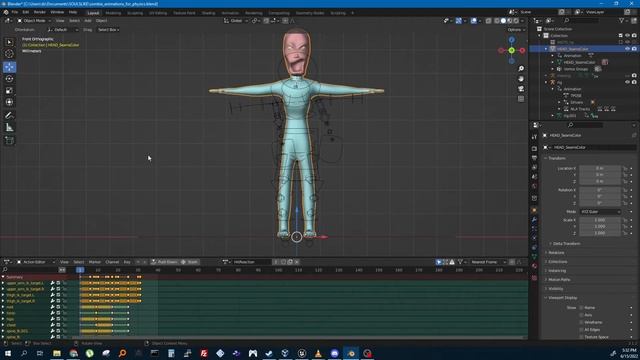Toggle All Edges checkbox in Viewport Display

pos(581,330)
